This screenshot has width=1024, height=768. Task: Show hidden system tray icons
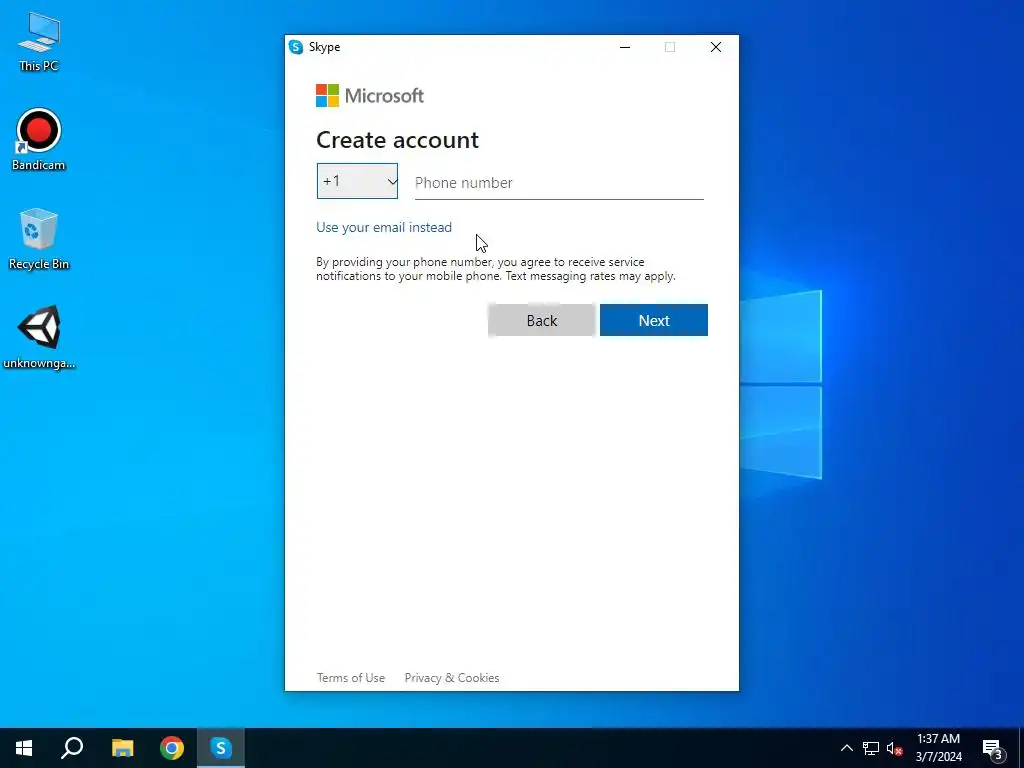pyautogui.click(x=846, y=748)
